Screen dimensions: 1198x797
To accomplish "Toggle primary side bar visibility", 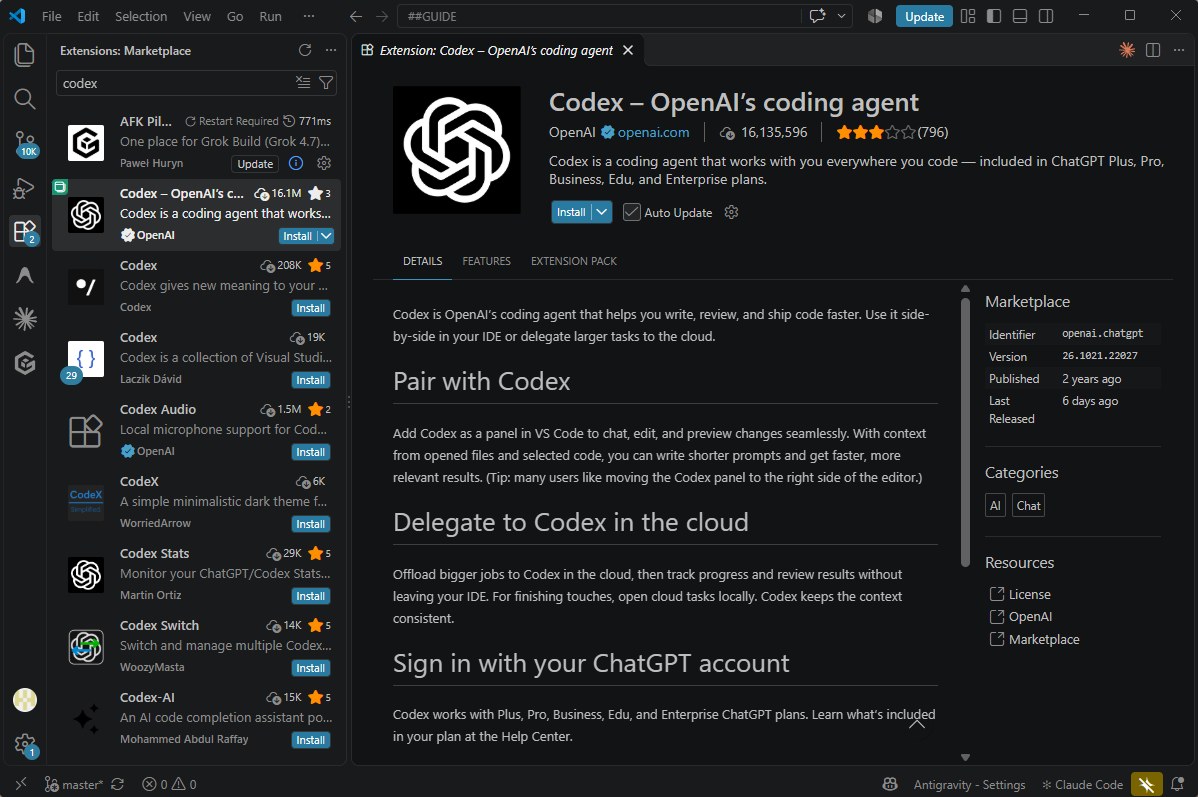I will 994,16.
